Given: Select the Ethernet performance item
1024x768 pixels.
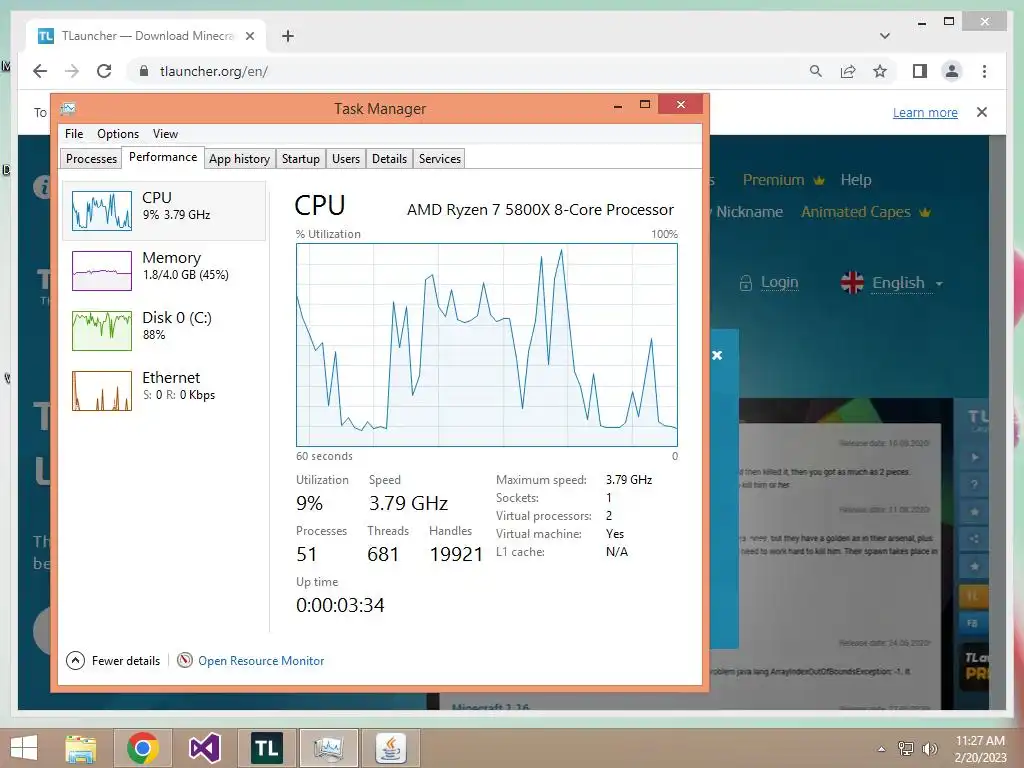Looking at the screenshot, I should pyautogui.click(x=165, y=391).
